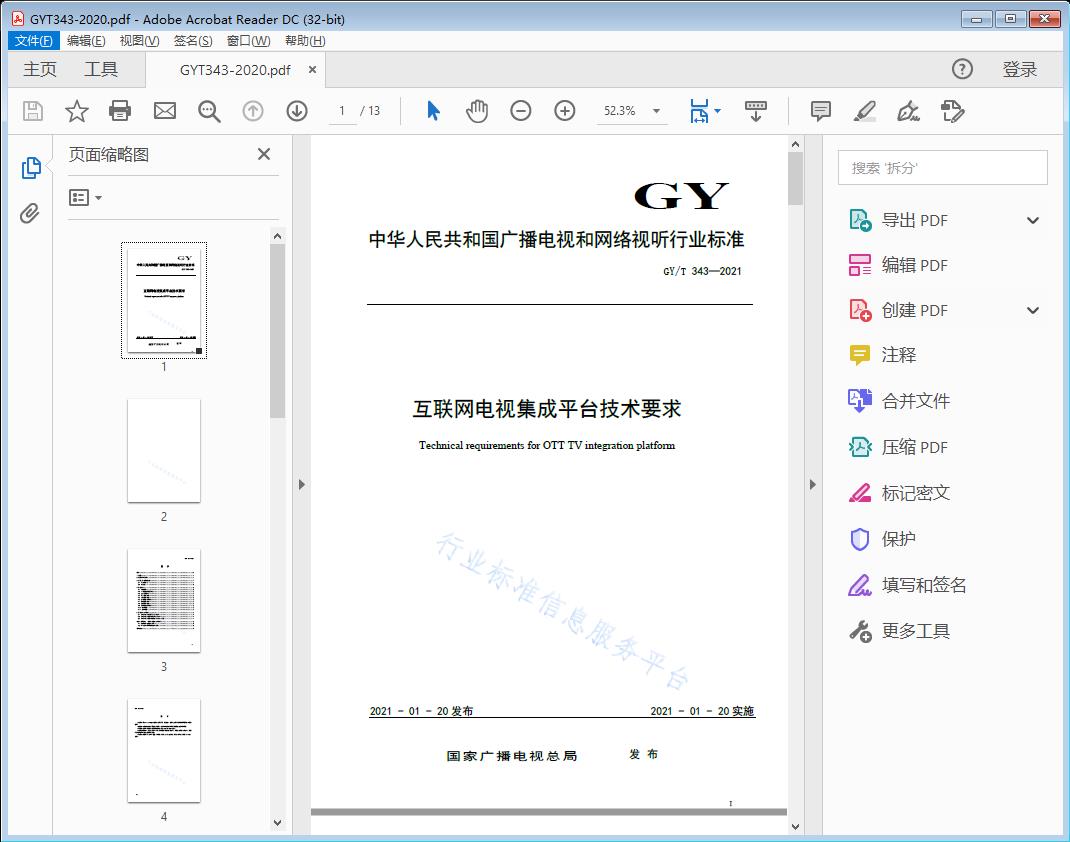The image size is (1070, 842).
Task: Open the page thumbnails panel icon
Action: (x=30, y=167)
